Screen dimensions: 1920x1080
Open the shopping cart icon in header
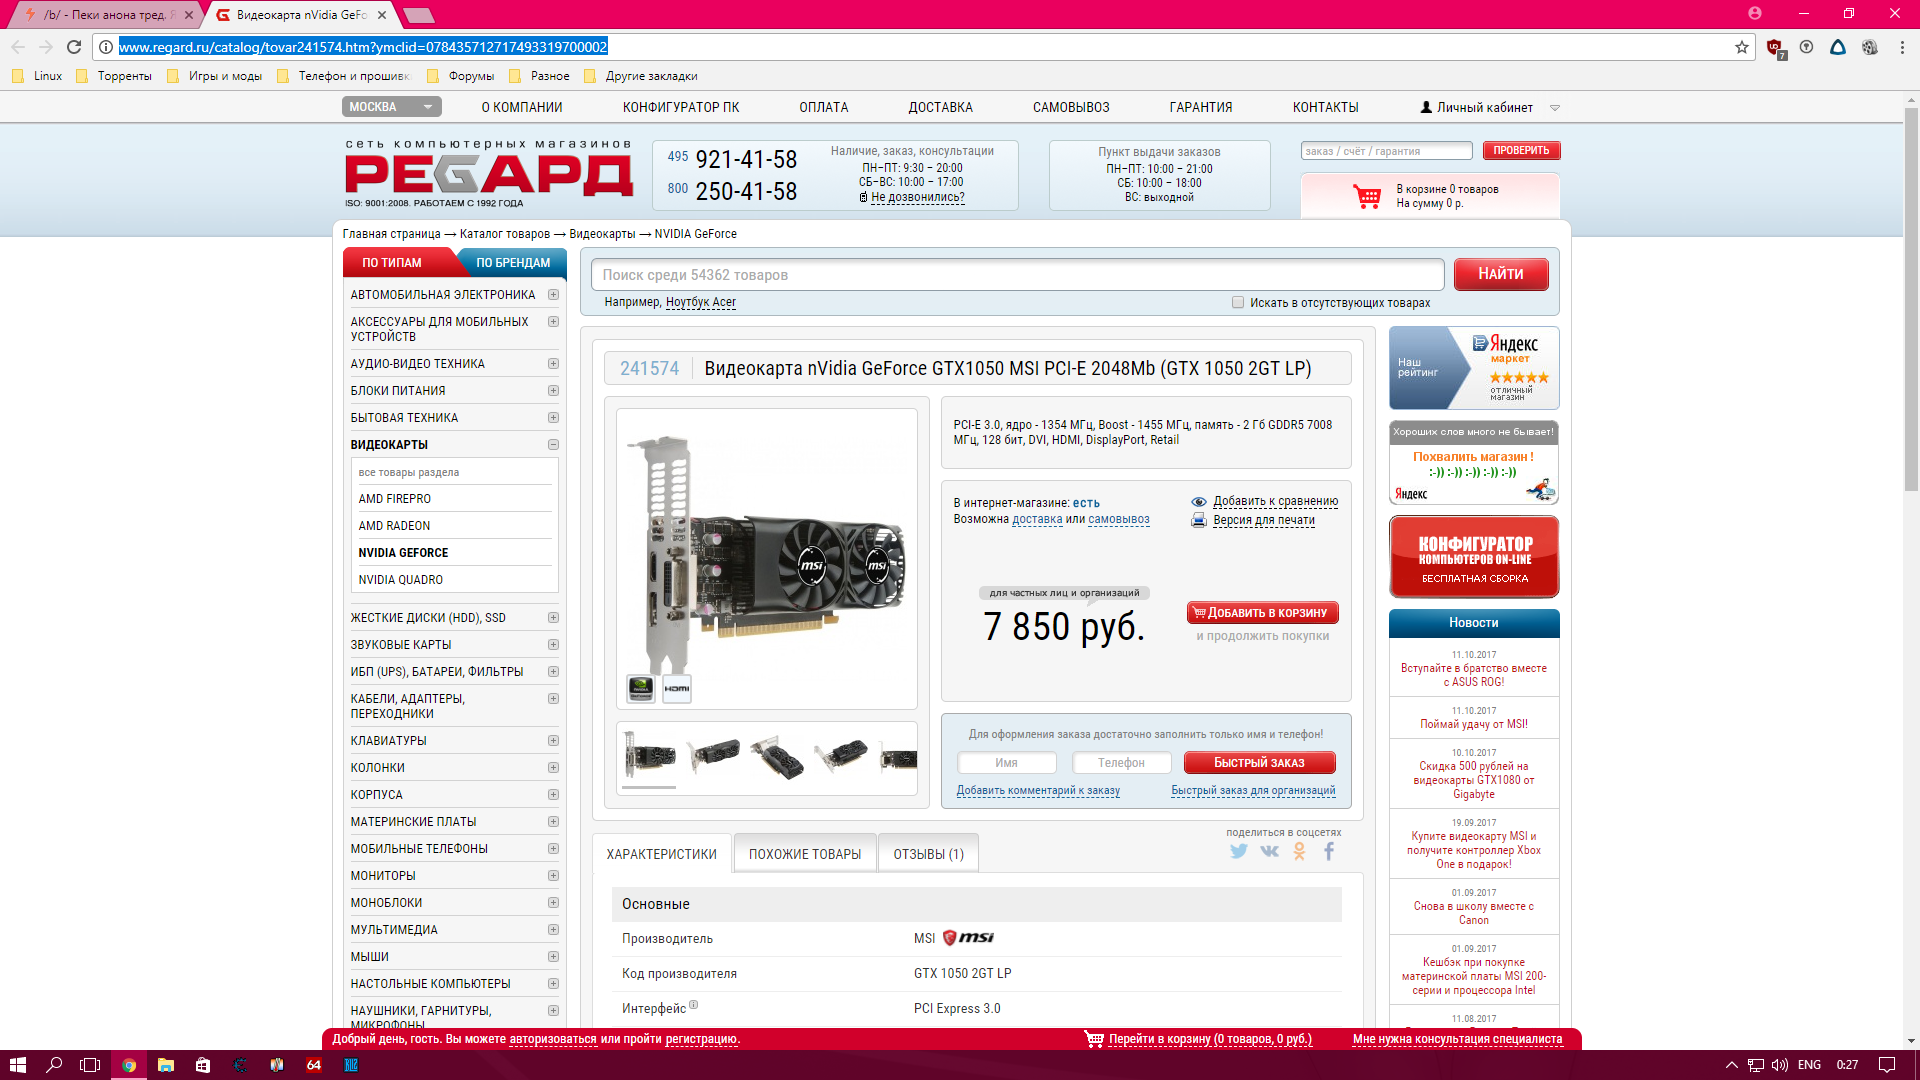tap(1366, 196)
